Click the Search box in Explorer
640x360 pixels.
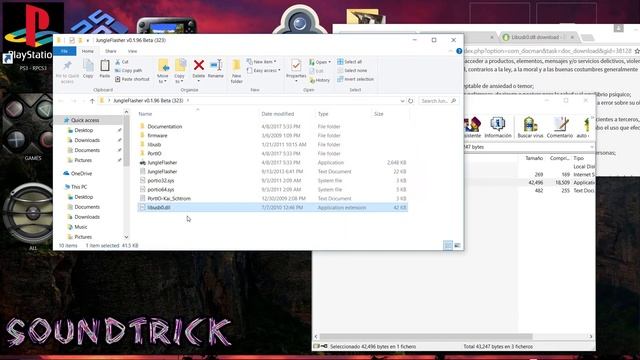pos(438,101)
